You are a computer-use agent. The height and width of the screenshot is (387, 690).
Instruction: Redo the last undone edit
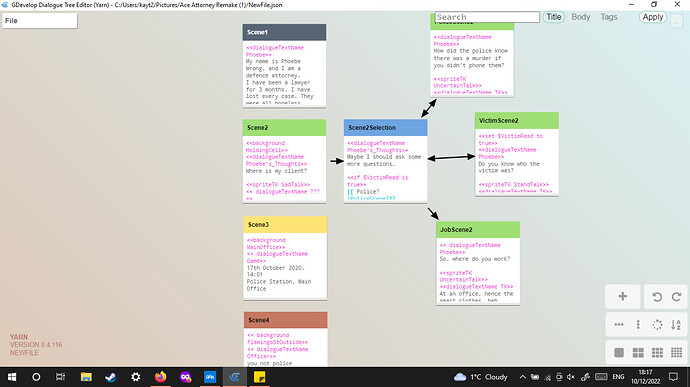[x=676, y=297]
